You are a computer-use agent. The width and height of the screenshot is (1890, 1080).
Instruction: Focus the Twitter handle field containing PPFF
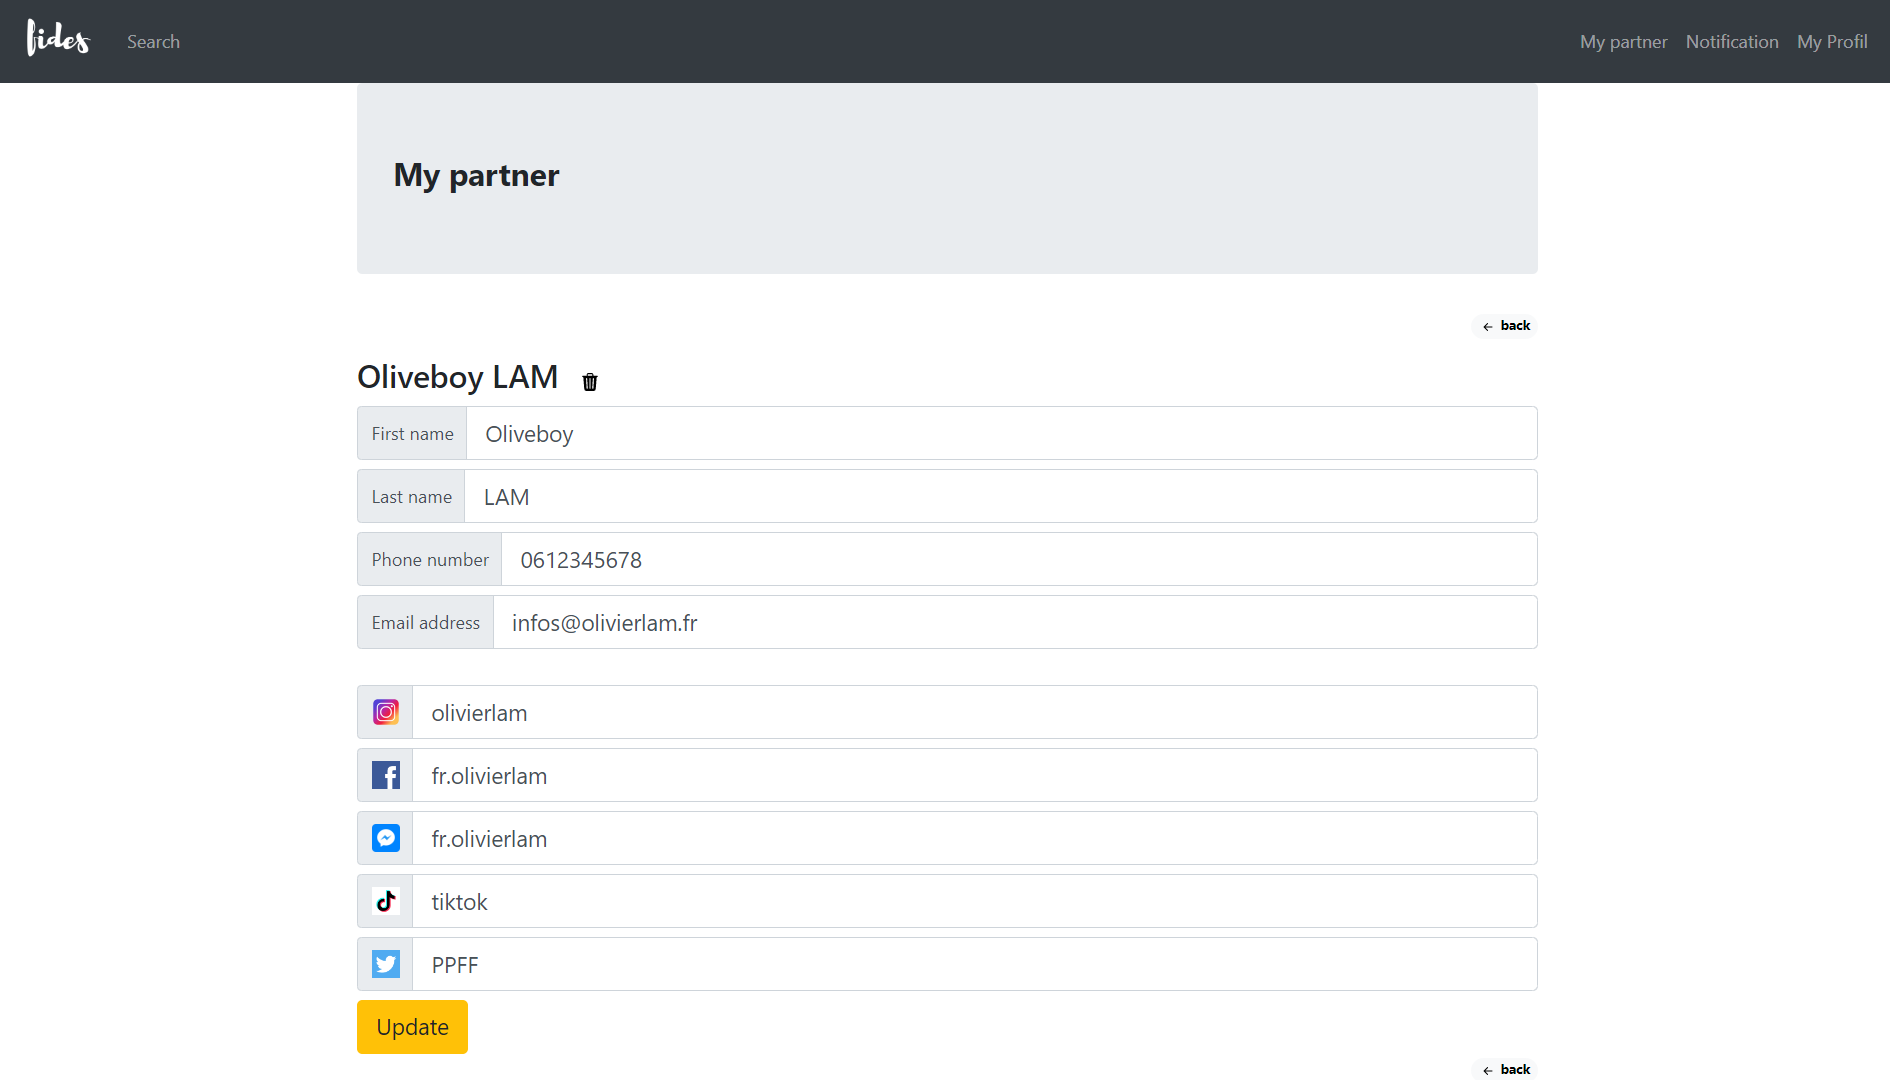pos(974,965)
